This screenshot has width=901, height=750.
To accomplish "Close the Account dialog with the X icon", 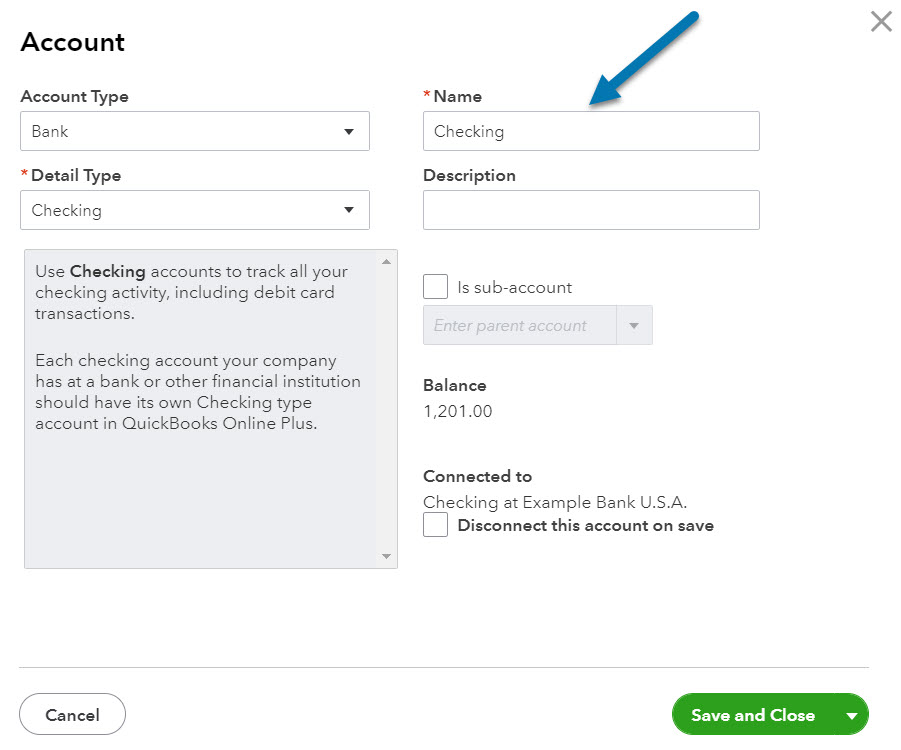I will click(880, 22).
